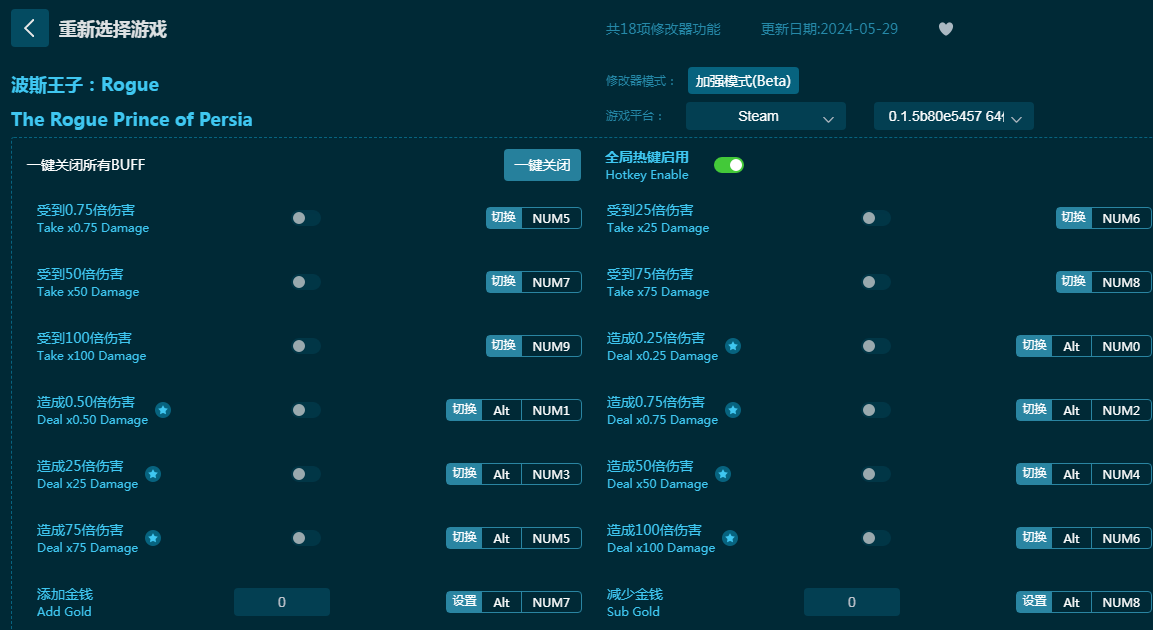
Task: Enable the Take x50 Damage switch
Action: [x=306, y=282]
